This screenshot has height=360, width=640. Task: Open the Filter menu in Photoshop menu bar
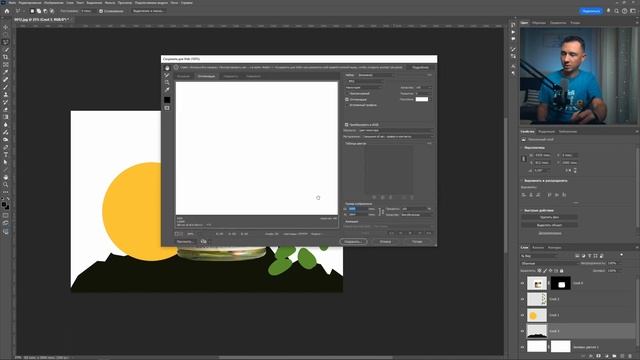tap(110, 2)
